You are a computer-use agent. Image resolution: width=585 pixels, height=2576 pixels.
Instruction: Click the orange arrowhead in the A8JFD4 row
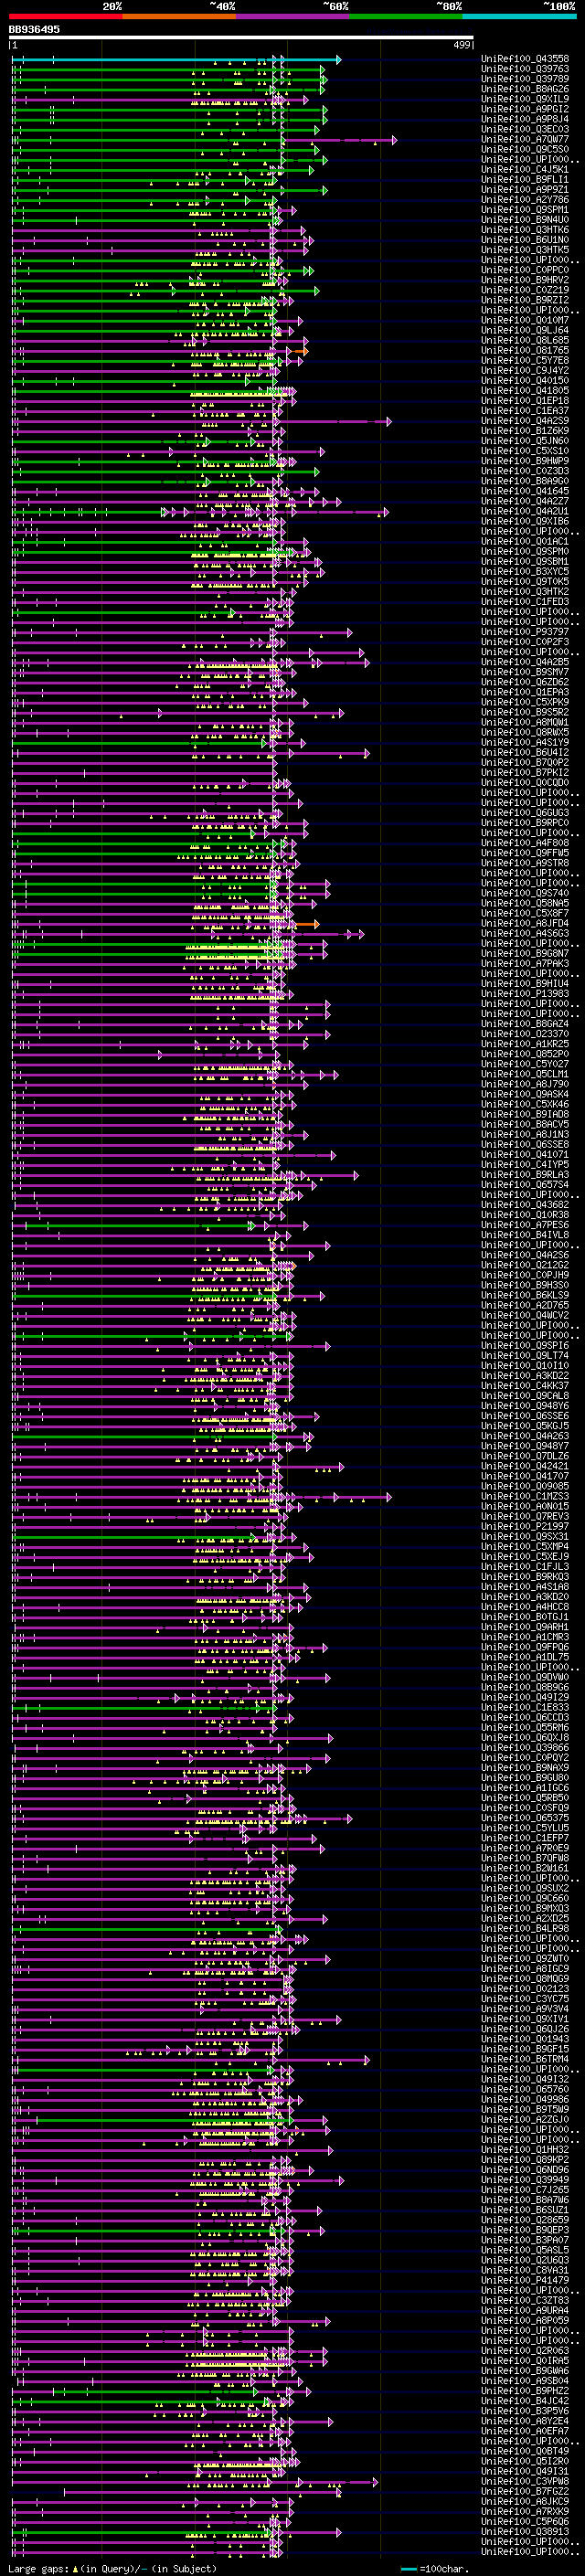(x=316, y=924)
